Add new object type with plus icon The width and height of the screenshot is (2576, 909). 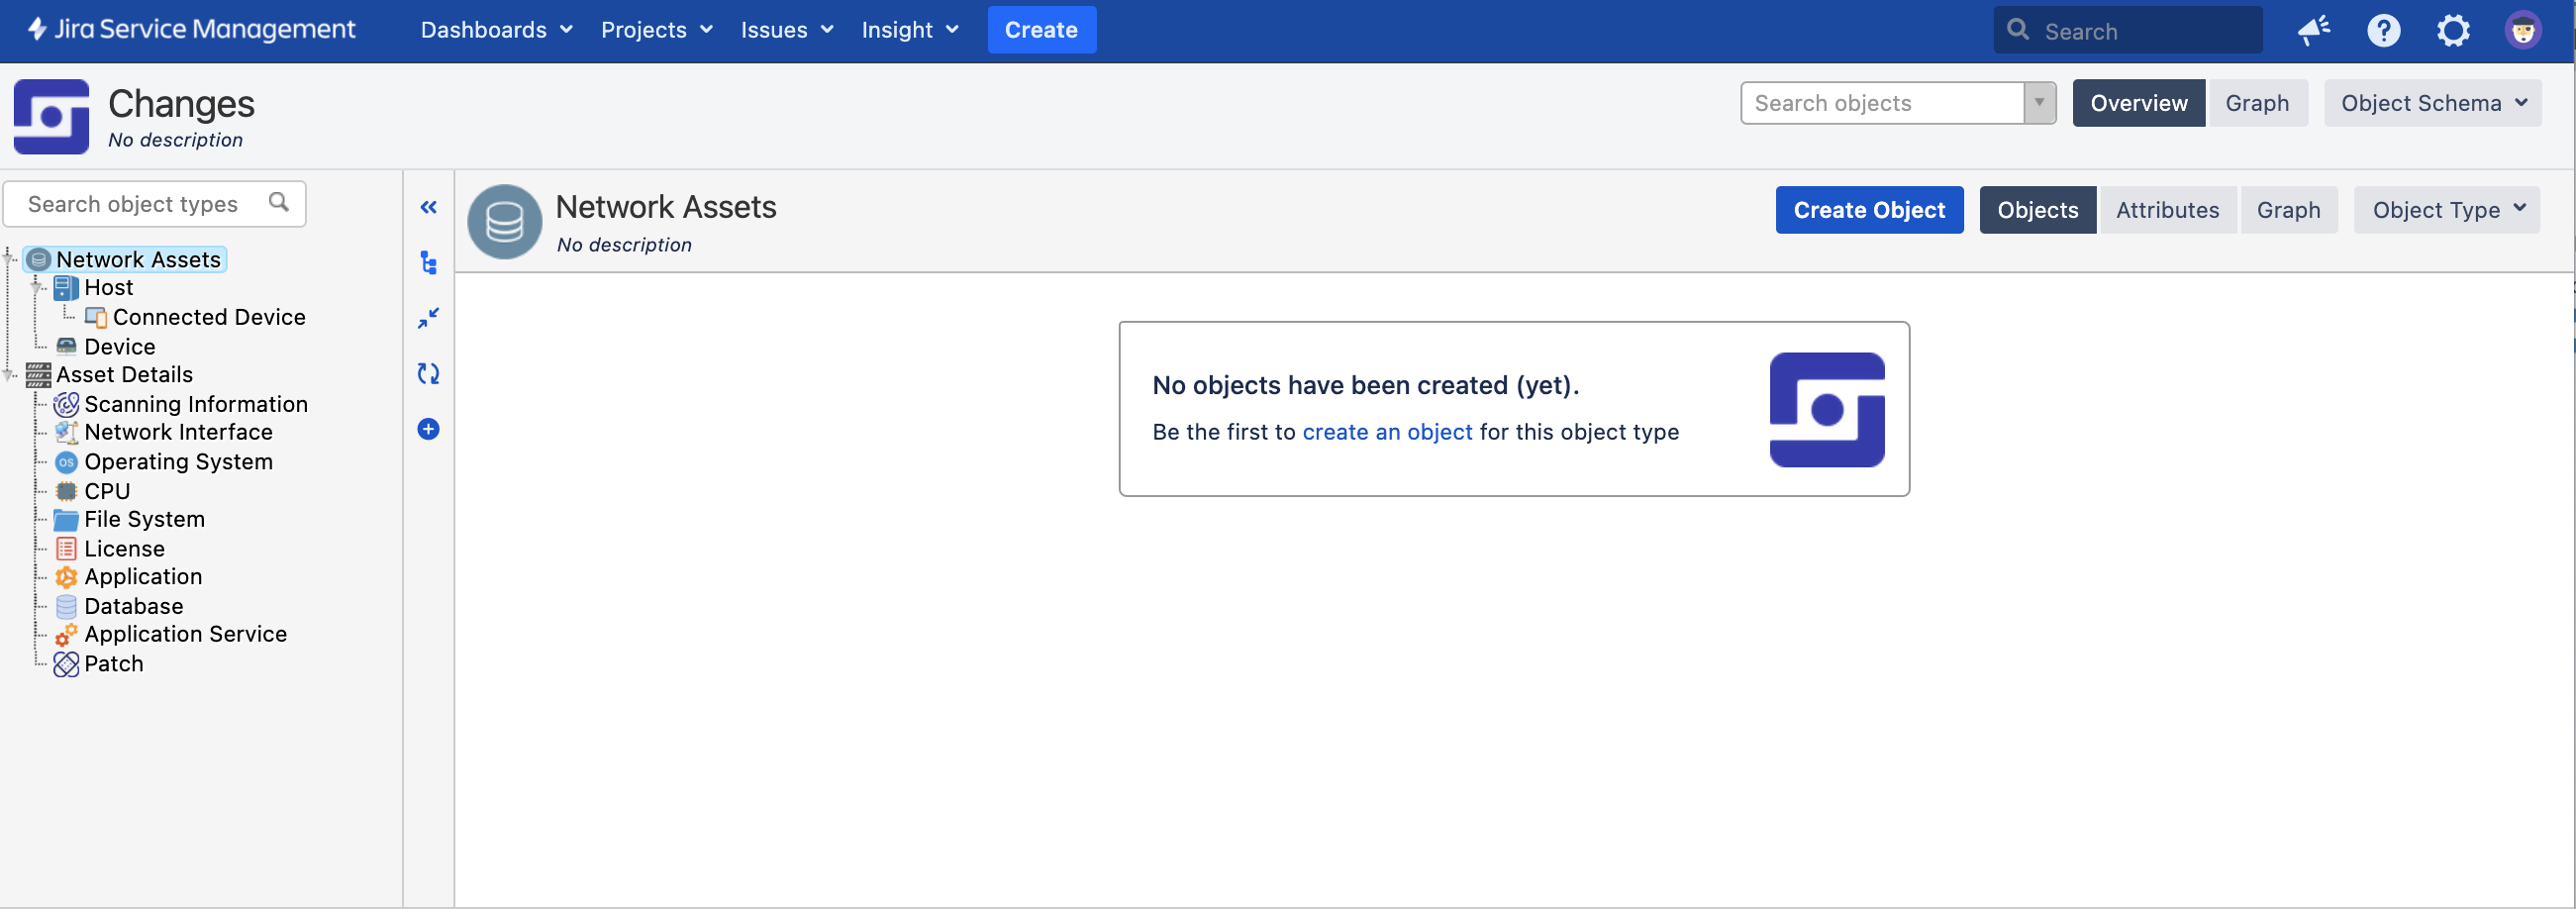tap(428, 429)
